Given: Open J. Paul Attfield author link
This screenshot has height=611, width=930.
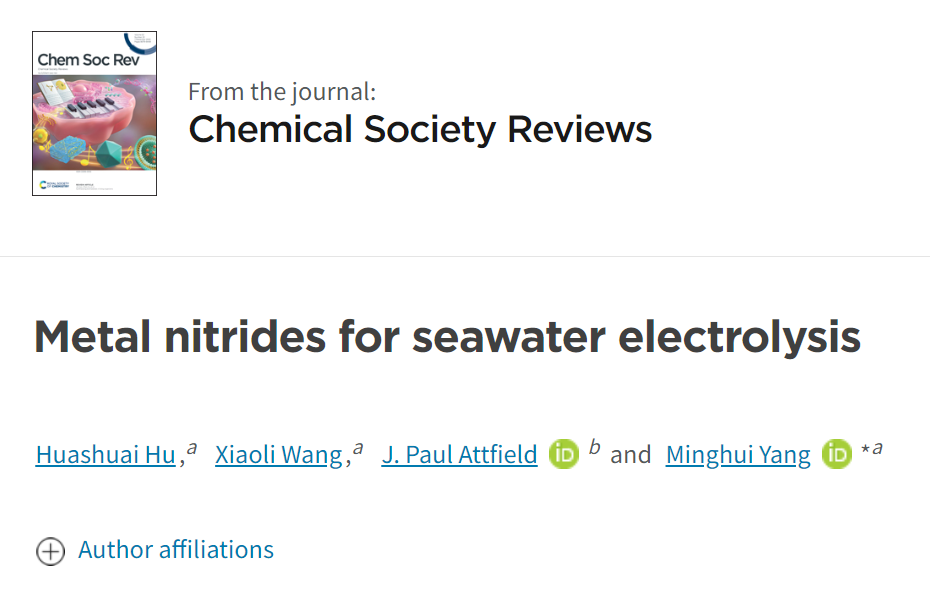Looking at the screenshot, I should [x=459, y=455].
